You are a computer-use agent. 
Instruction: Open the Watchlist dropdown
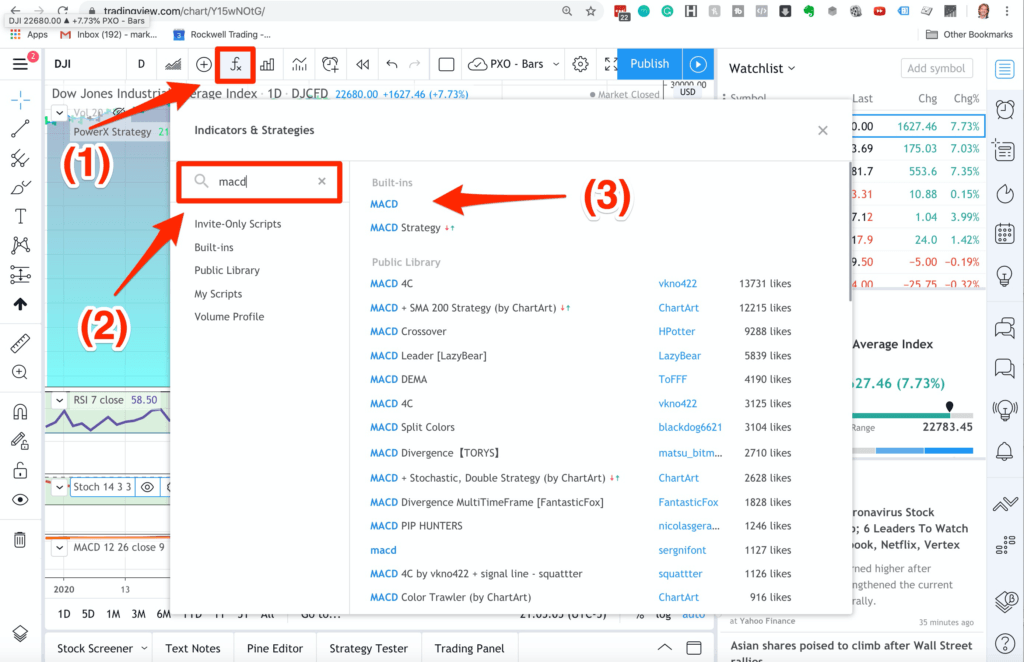(762, 68)
